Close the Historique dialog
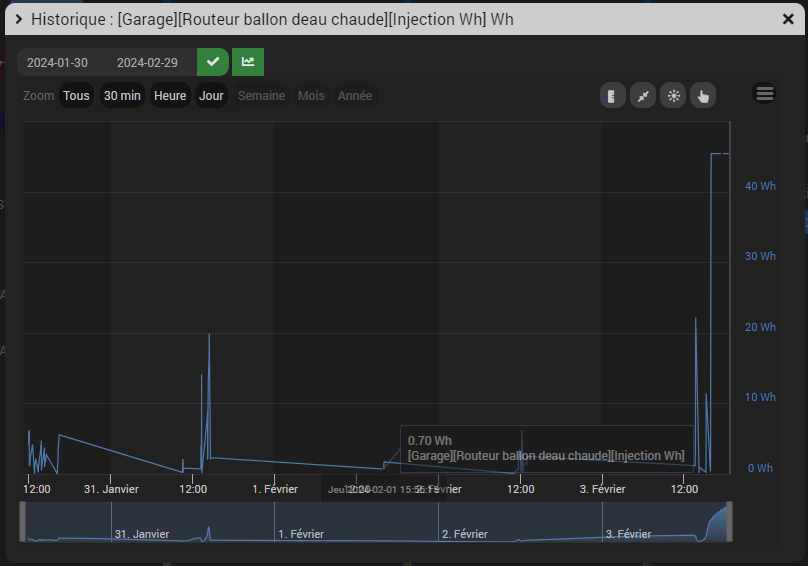Screen dimensions: 808x566 pyautogui.click(x=788, y=19)
